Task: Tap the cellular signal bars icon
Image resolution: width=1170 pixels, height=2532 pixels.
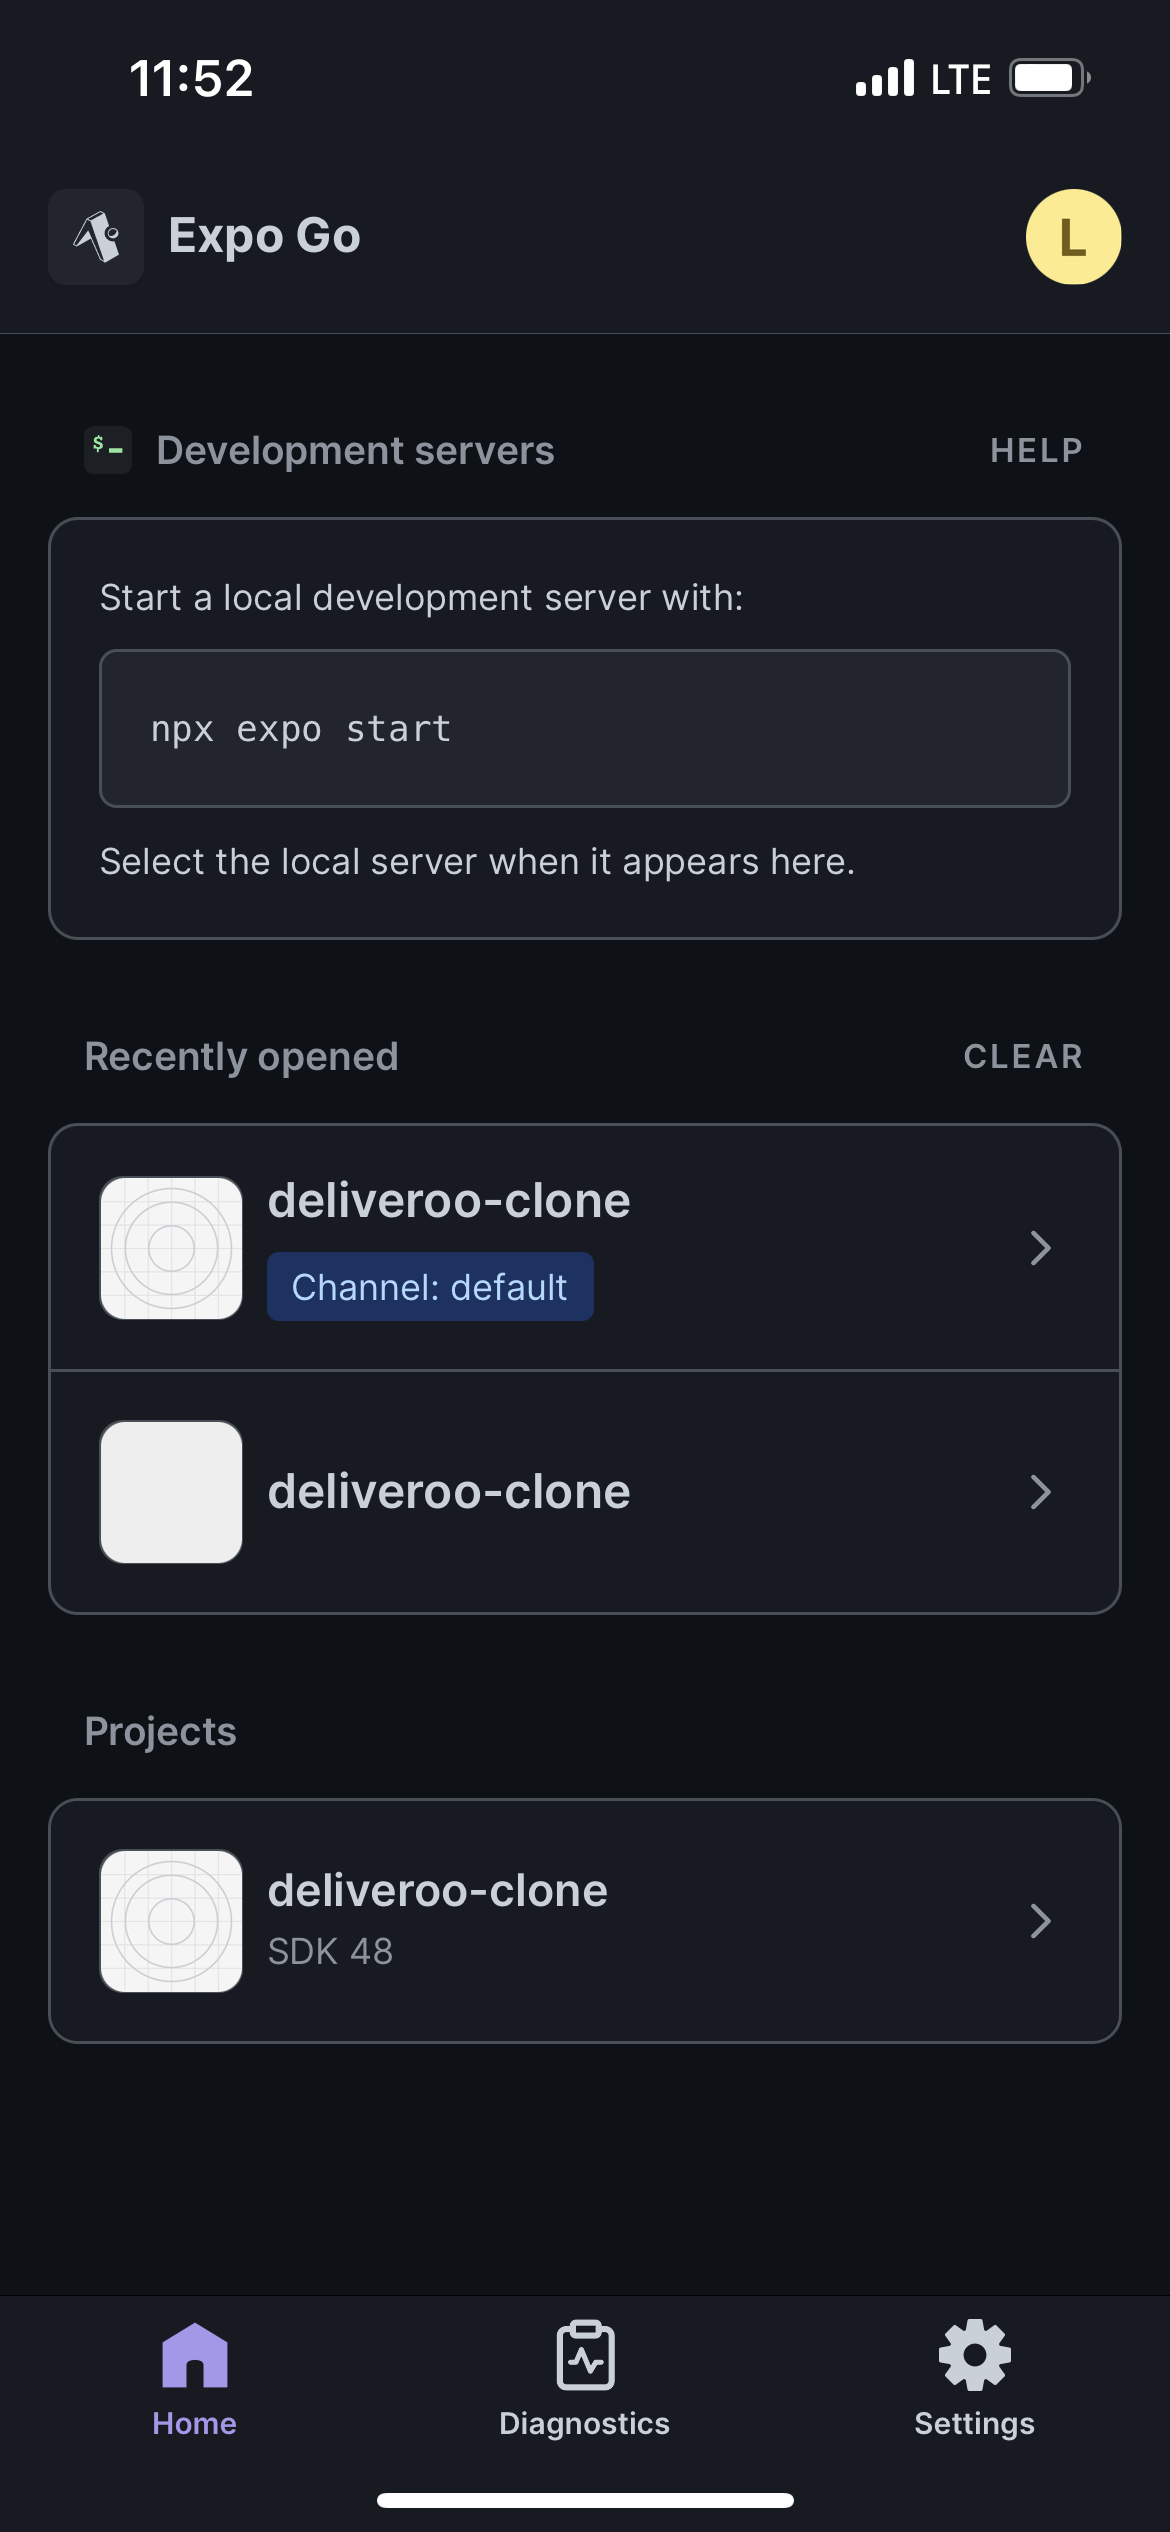Action: pos(885,78)
